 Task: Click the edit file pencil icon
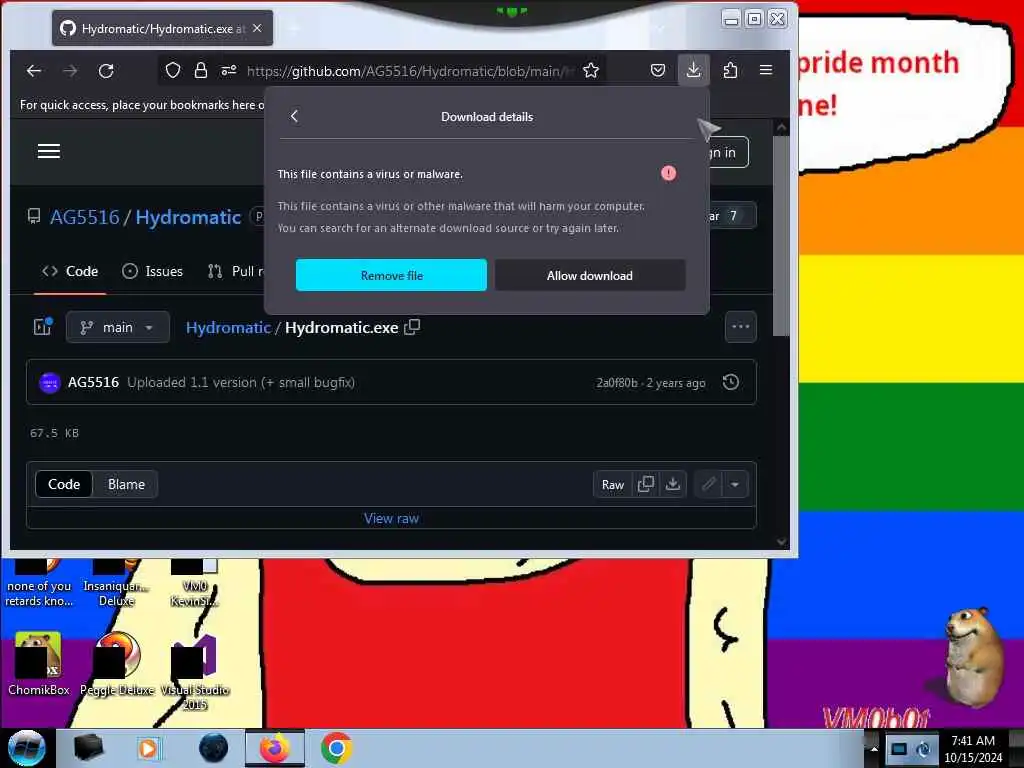(x=709, y=485)
